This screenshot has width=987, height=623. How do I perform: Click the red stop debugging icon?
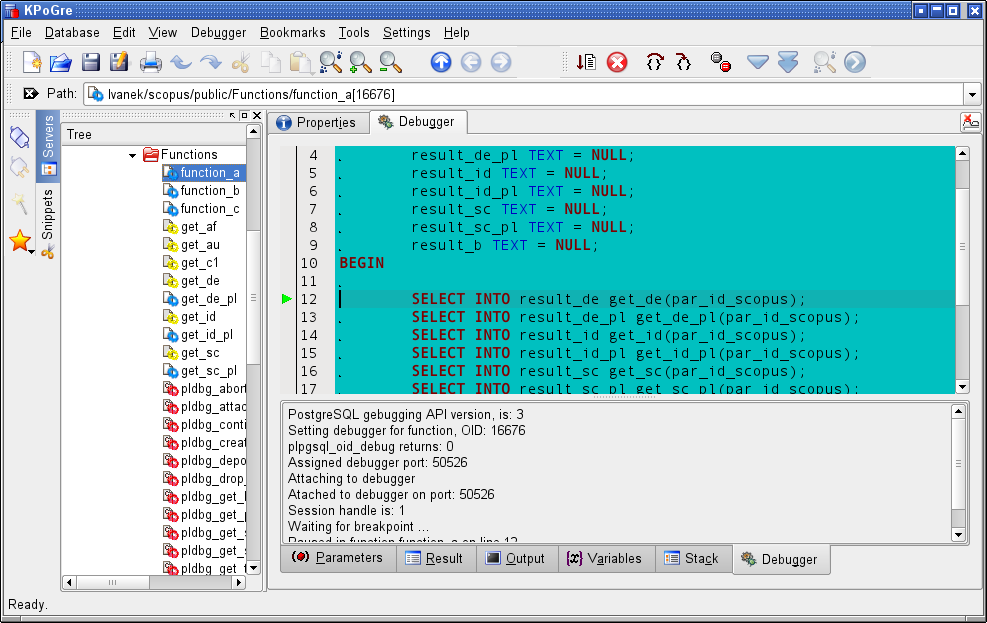(617, 62)
